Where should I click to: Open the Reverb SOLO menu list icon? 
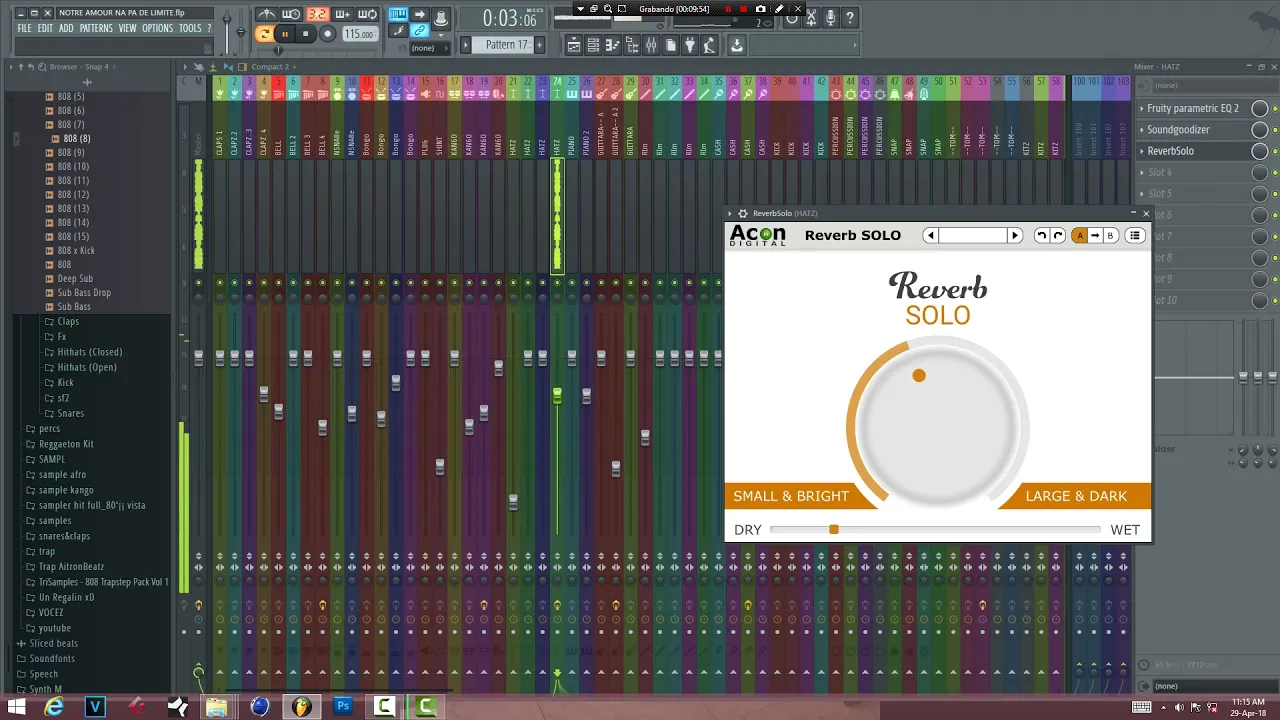(1135, 235)
